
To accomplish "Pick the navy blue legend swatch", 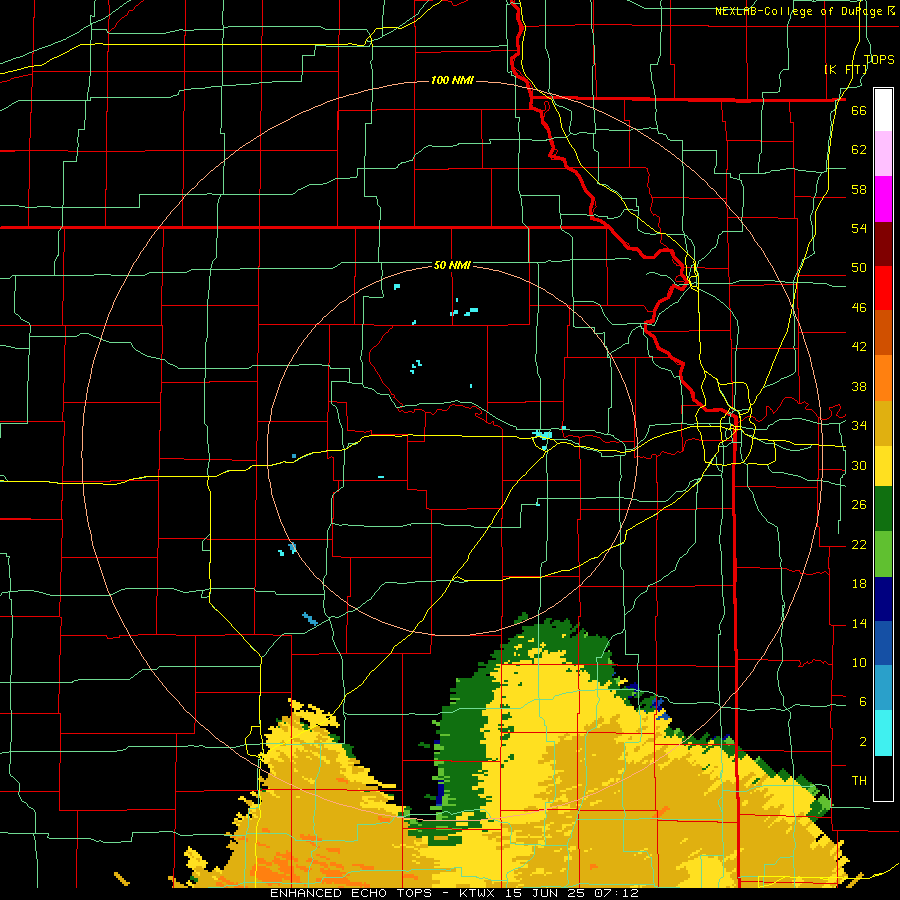I will pyautogui.click(x=883, y=599).
